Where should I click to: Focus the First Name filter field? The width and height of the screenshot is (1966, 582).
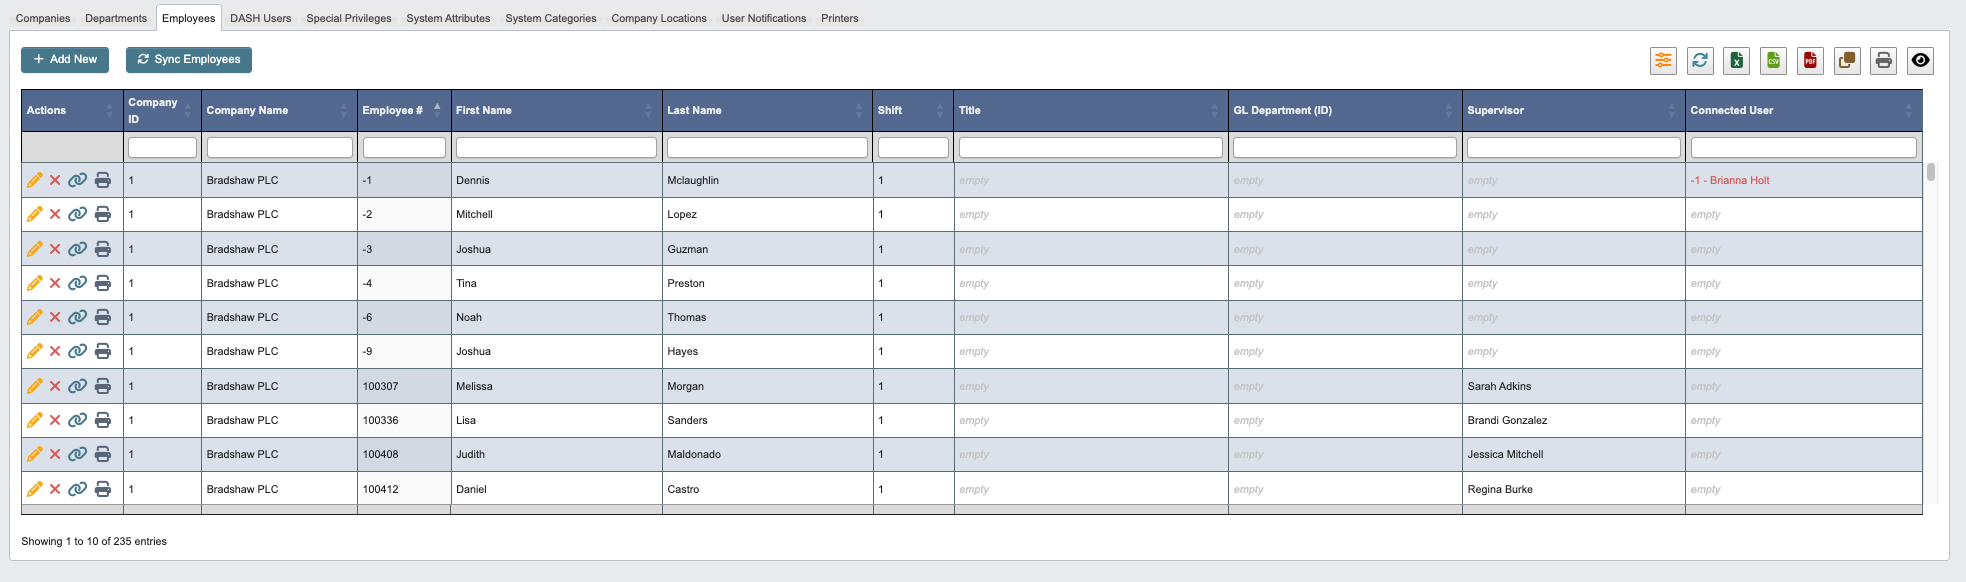556,147
